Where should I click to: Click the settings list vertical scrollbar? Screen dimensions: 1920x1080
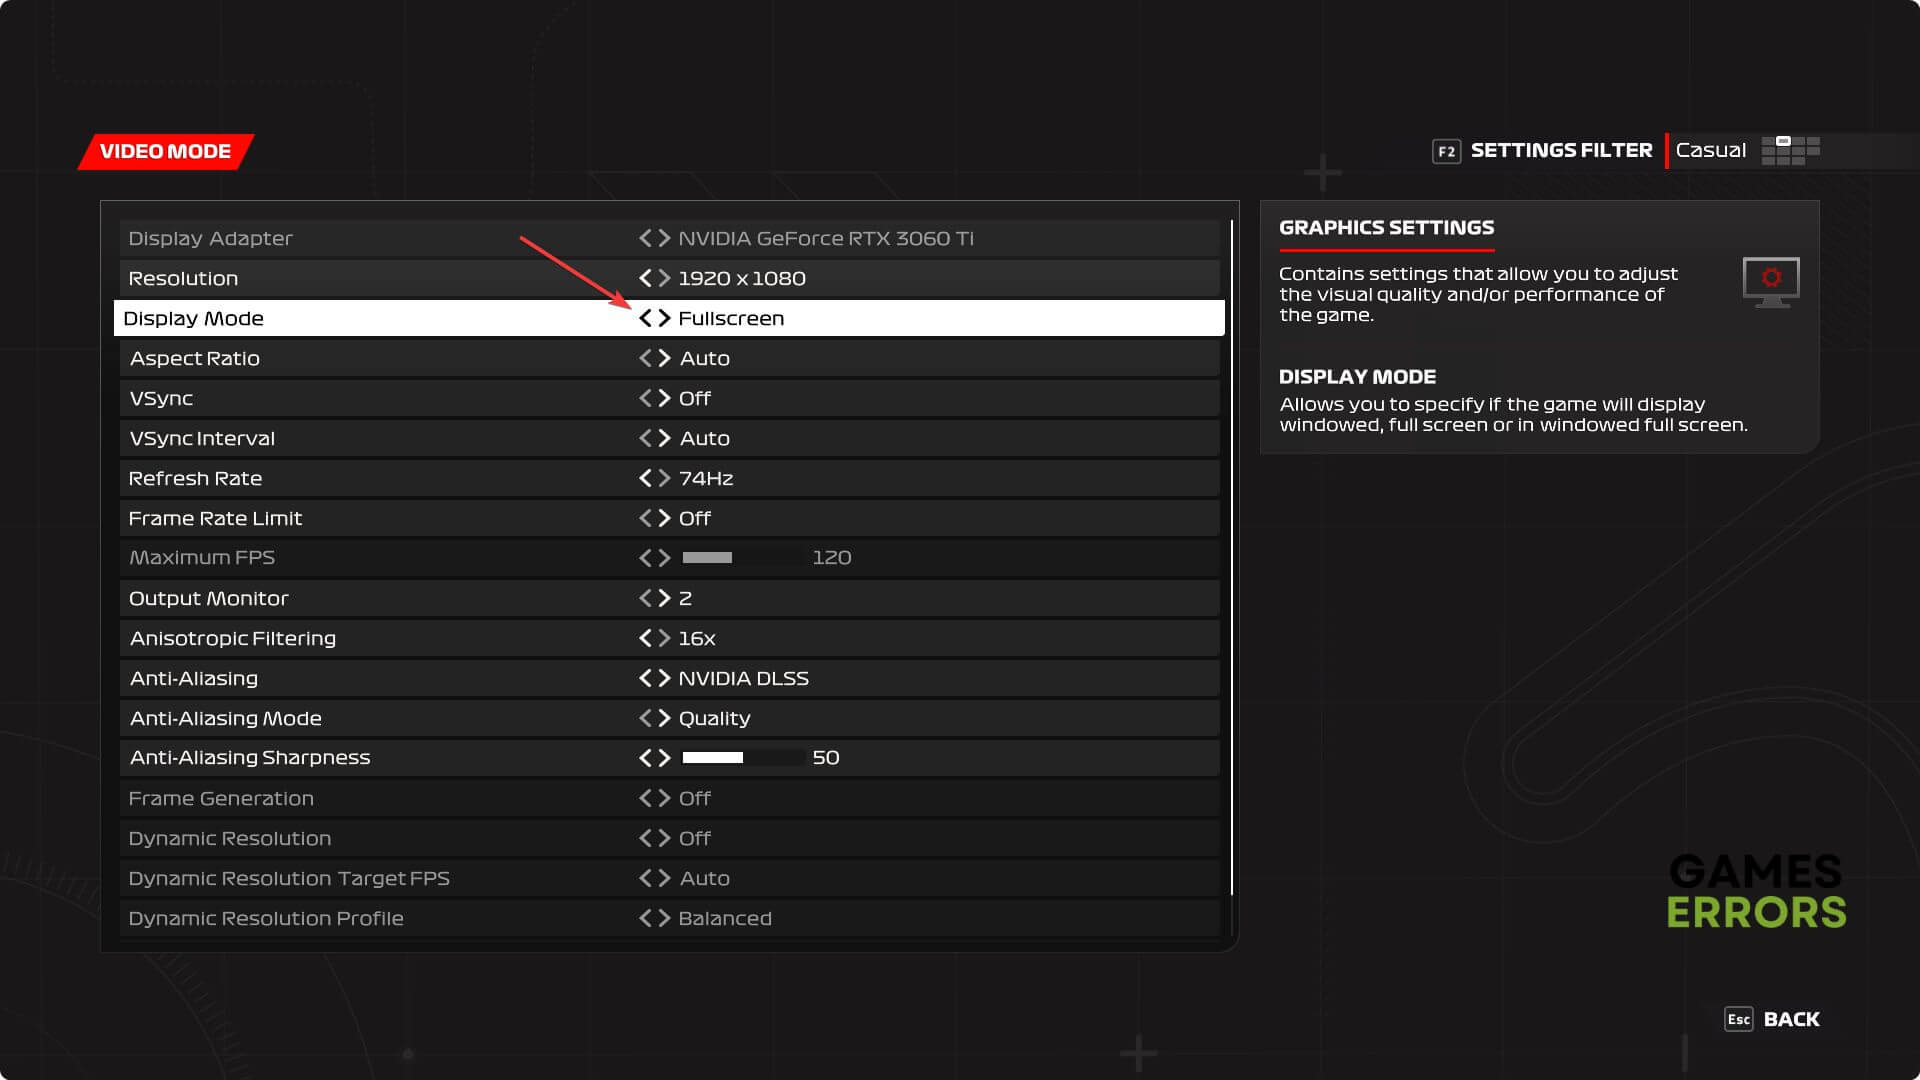[x=1232, y=556]
